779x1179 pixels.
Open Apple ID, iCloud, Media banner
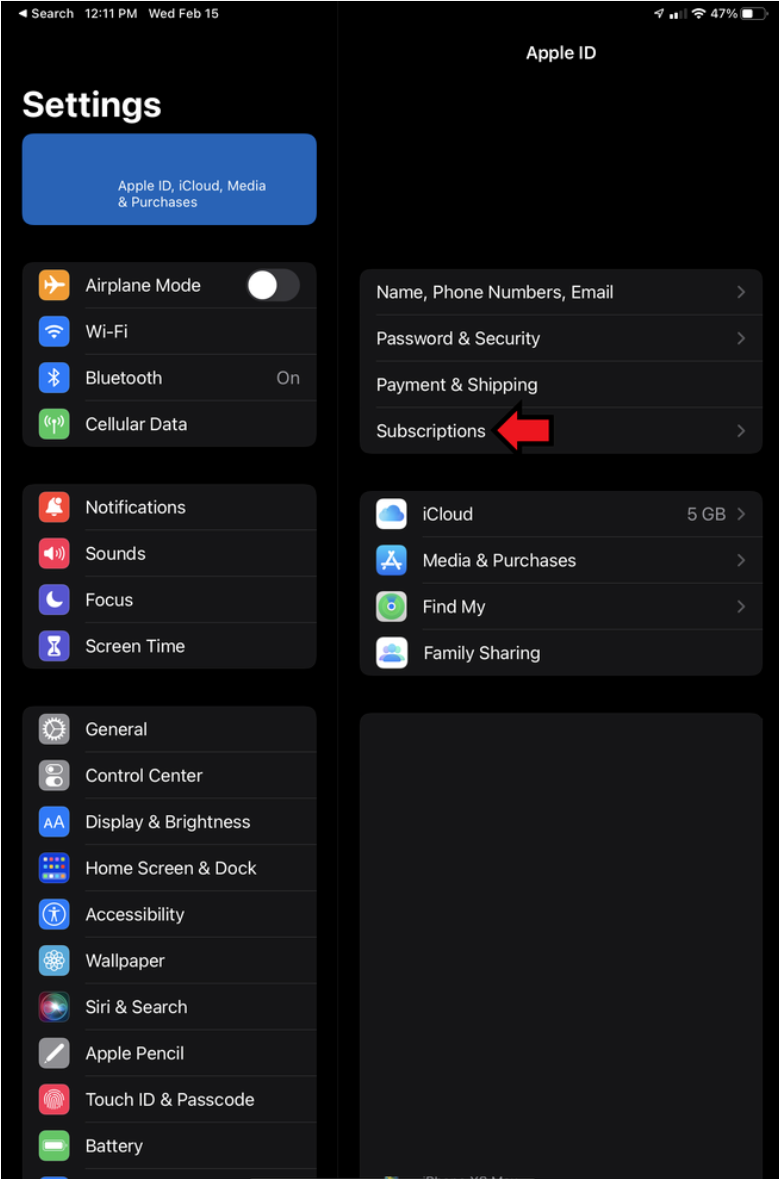pos(169,179)
